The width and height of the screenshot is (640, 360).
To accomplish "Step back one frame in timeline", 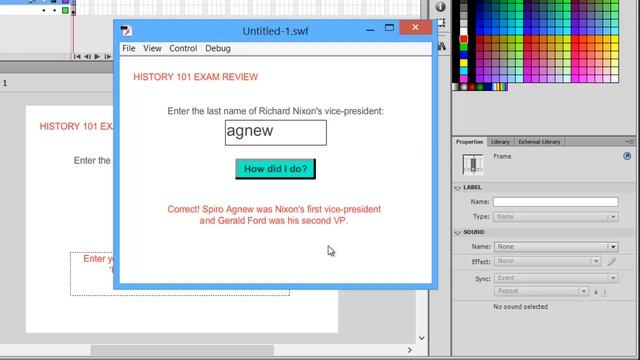I will pyautogui.click(x=87, y=56).
